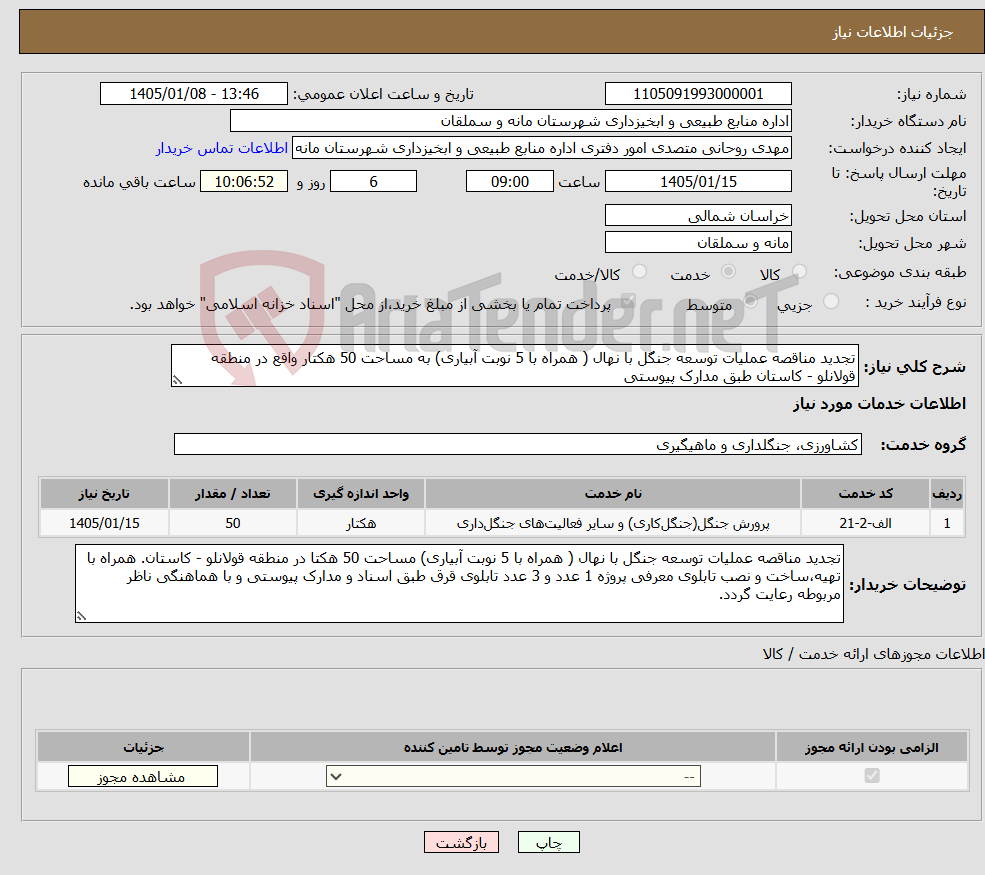Open اطلاعات تماس خریدار contact link
The height and width of the screenshot is (875, 985).
(222, 148)
